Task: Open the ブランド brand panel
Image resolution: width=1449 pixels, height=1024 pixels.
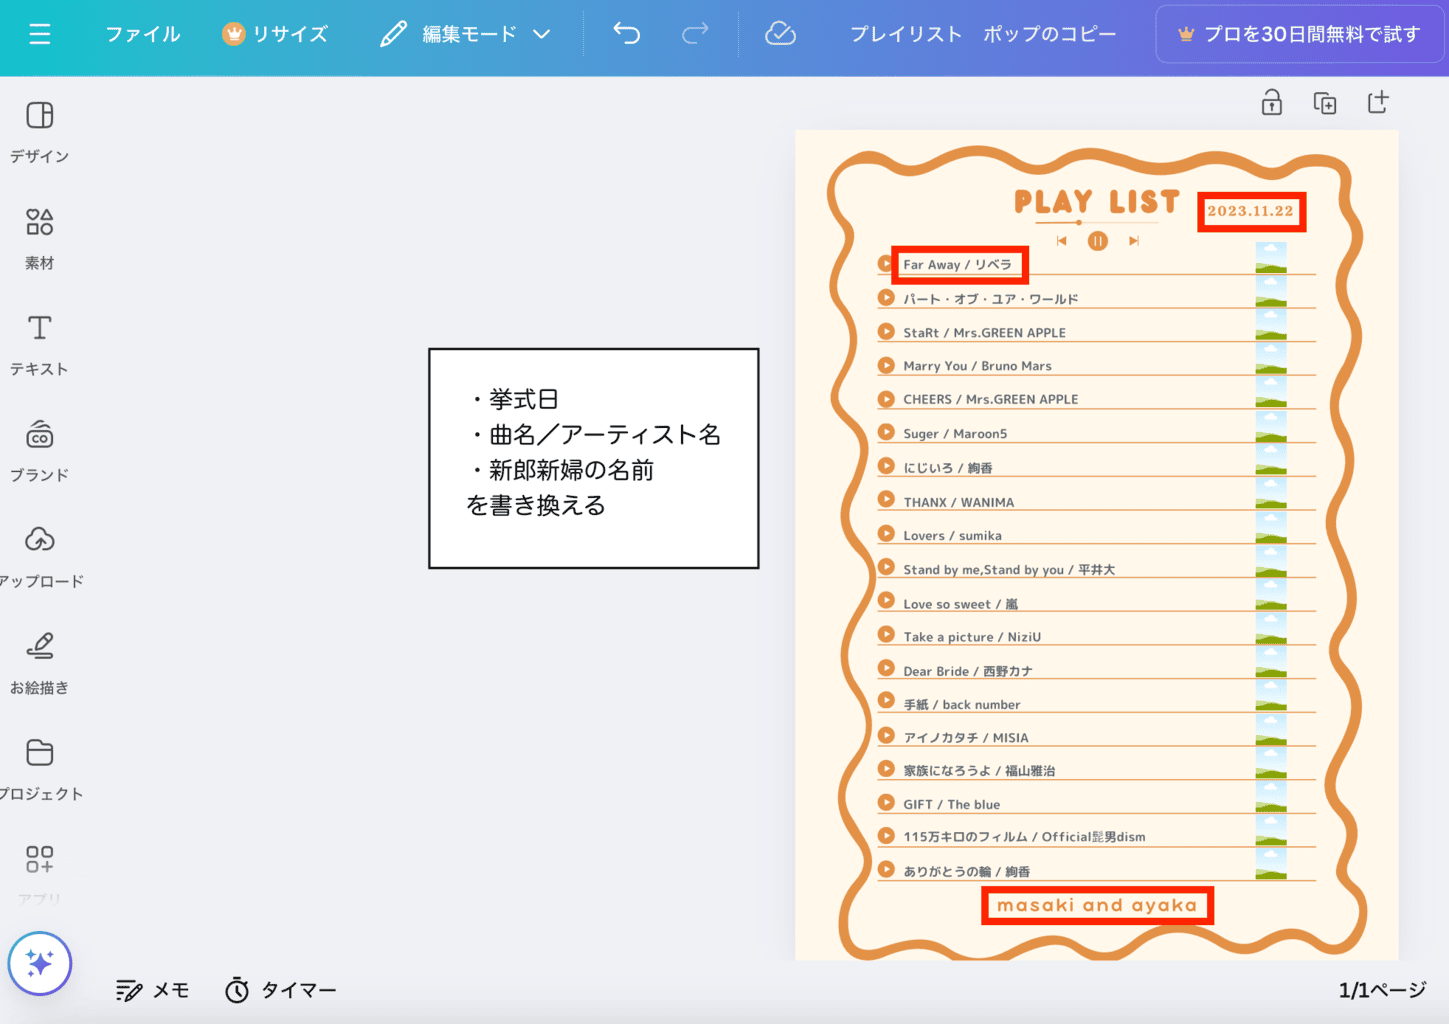Action: coord(40,450)
